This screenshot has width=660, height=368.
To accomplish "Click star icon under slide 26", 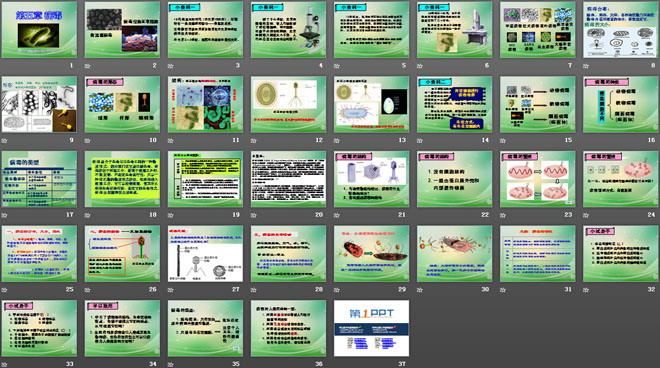I will click(88, 290).
